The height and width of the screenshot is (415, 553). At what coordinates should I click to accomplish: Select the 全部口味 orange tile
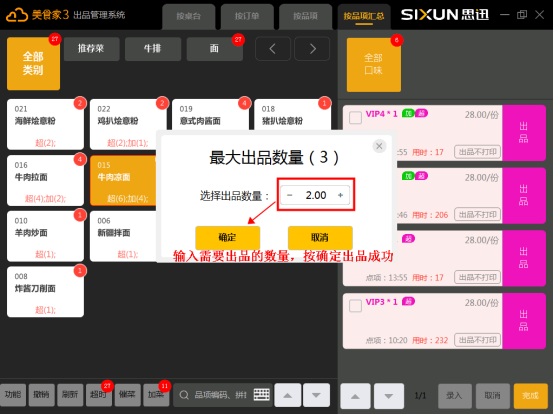[x=373, y=65]
